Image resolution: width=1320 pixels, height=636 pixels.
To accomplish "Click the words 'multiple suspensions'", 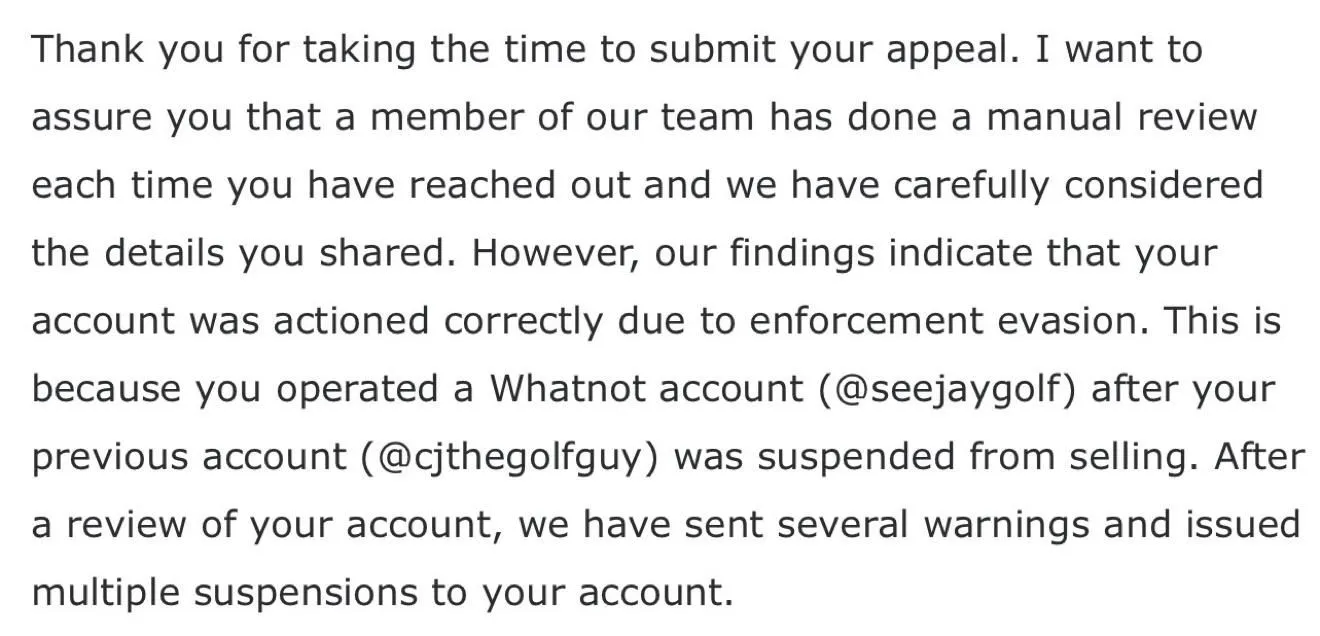I will [225, 592].
